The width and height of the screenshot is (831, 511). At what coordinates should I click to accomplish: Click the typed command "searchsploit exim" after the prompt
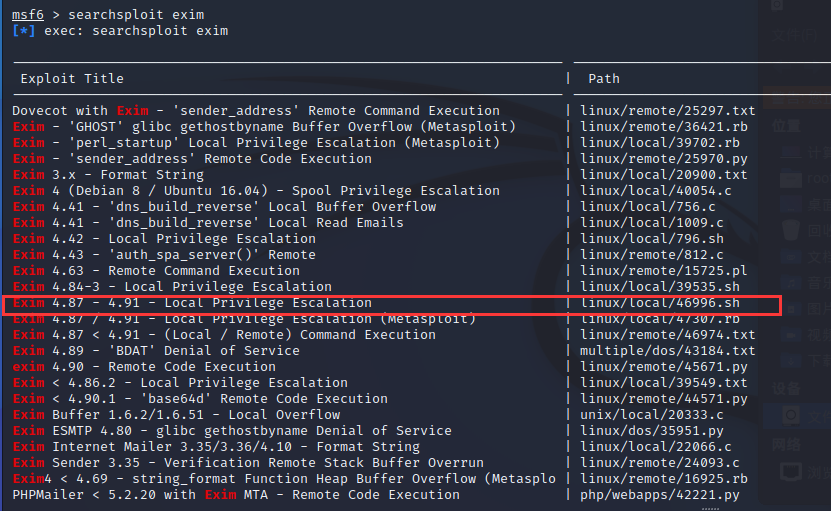click(136, 15)
